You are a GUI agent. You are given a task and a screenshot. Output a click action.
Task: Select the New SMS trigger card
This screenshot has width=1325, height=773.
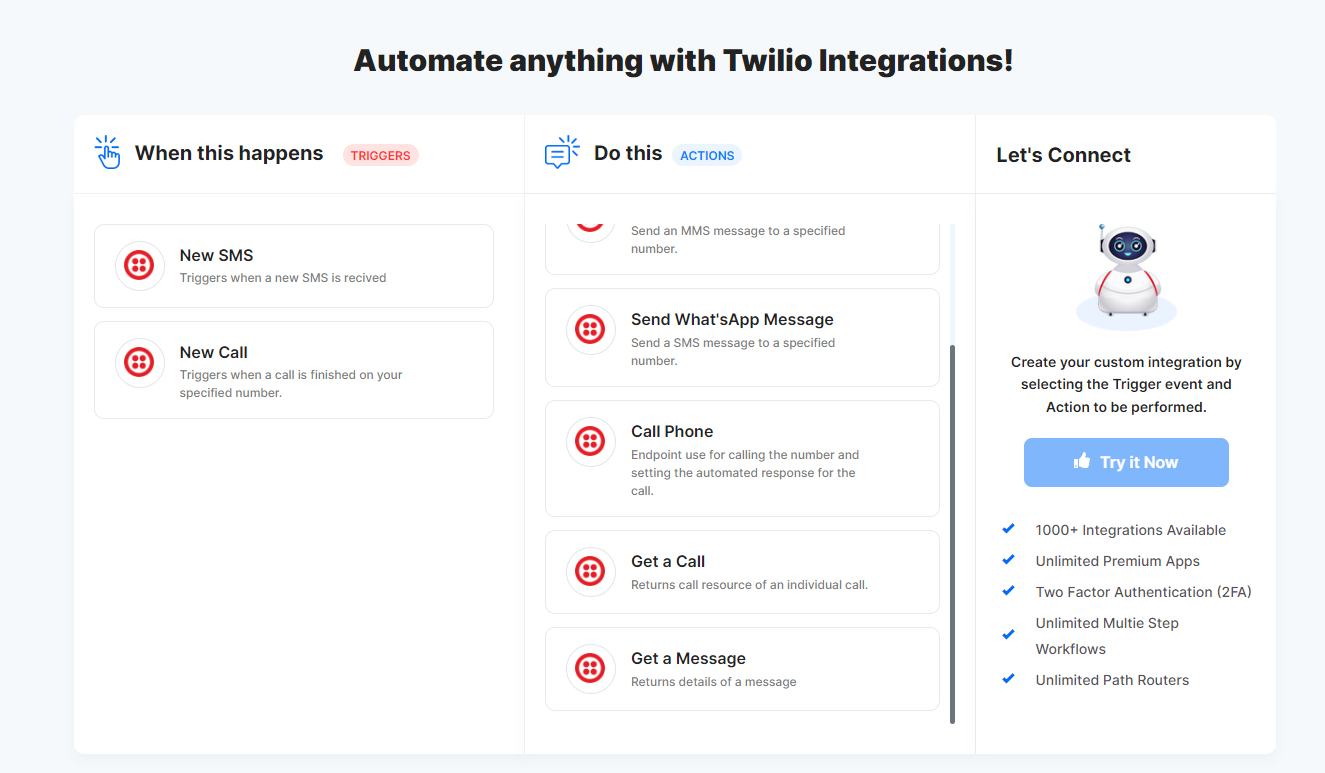294,266
